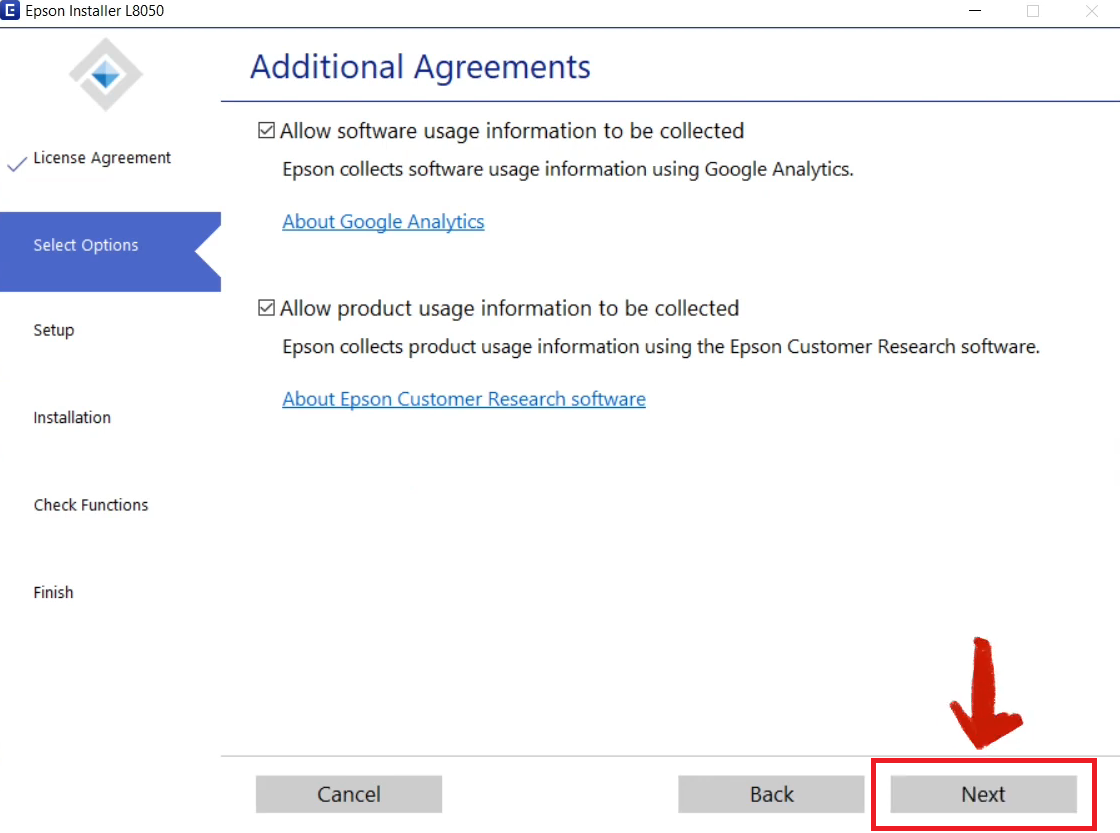Click the Additional Agreements heading
This screenshot has width=1120, height=833.
420,67
